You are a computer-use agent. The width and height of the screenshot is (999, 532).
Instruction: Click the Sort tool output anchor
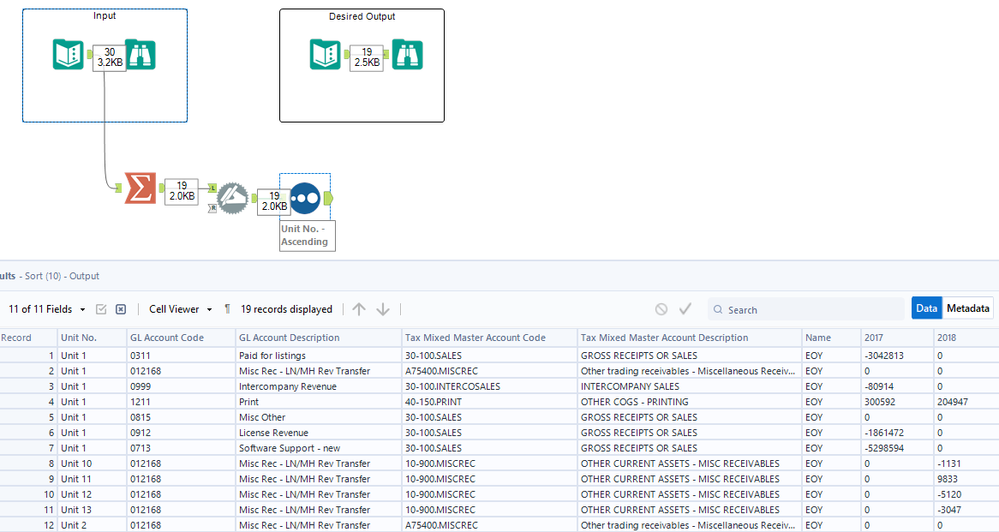(x=328, y=198)
